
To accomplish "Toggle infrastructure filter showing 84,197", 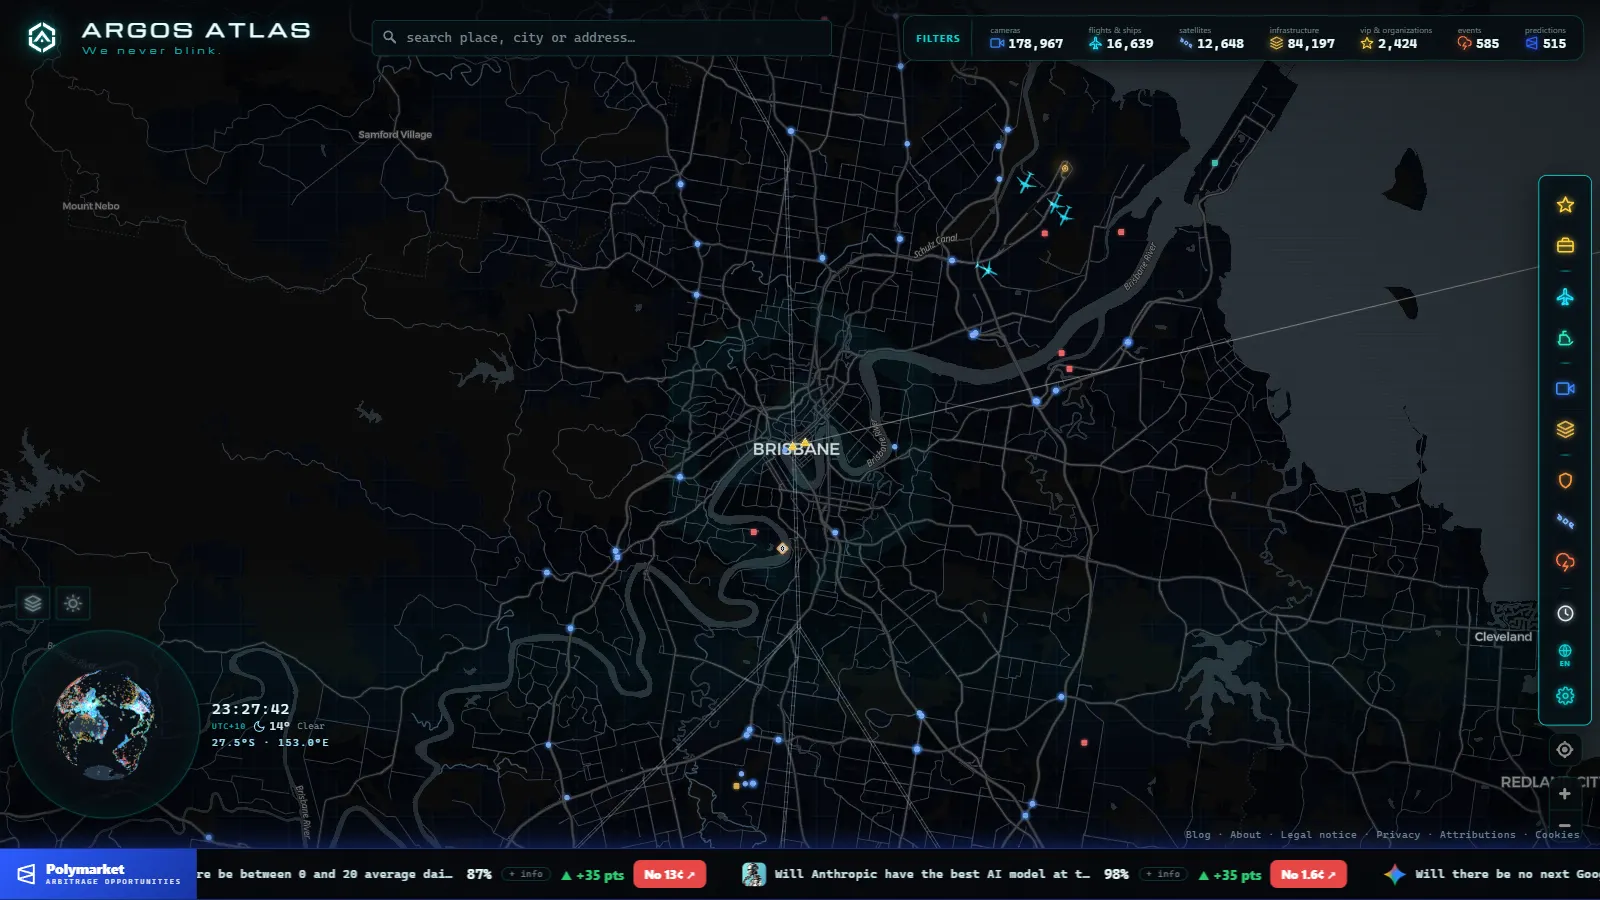I will (x=1302, y=39).
